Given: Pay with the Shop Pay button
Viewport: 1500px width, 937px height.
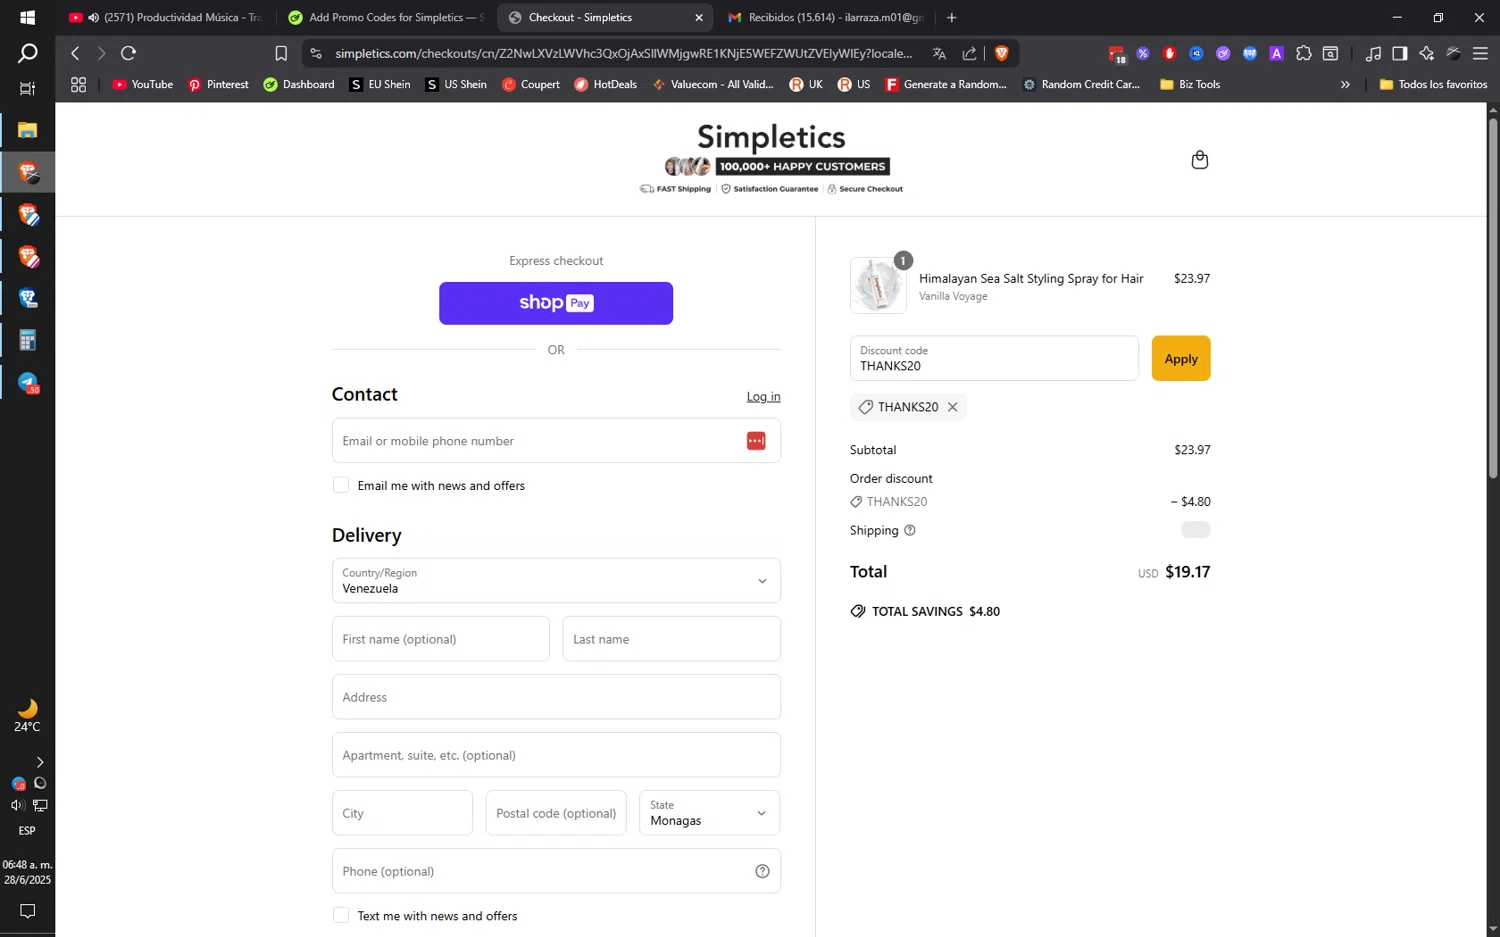Looking at the screenshot, I should (x=556, y=303).
